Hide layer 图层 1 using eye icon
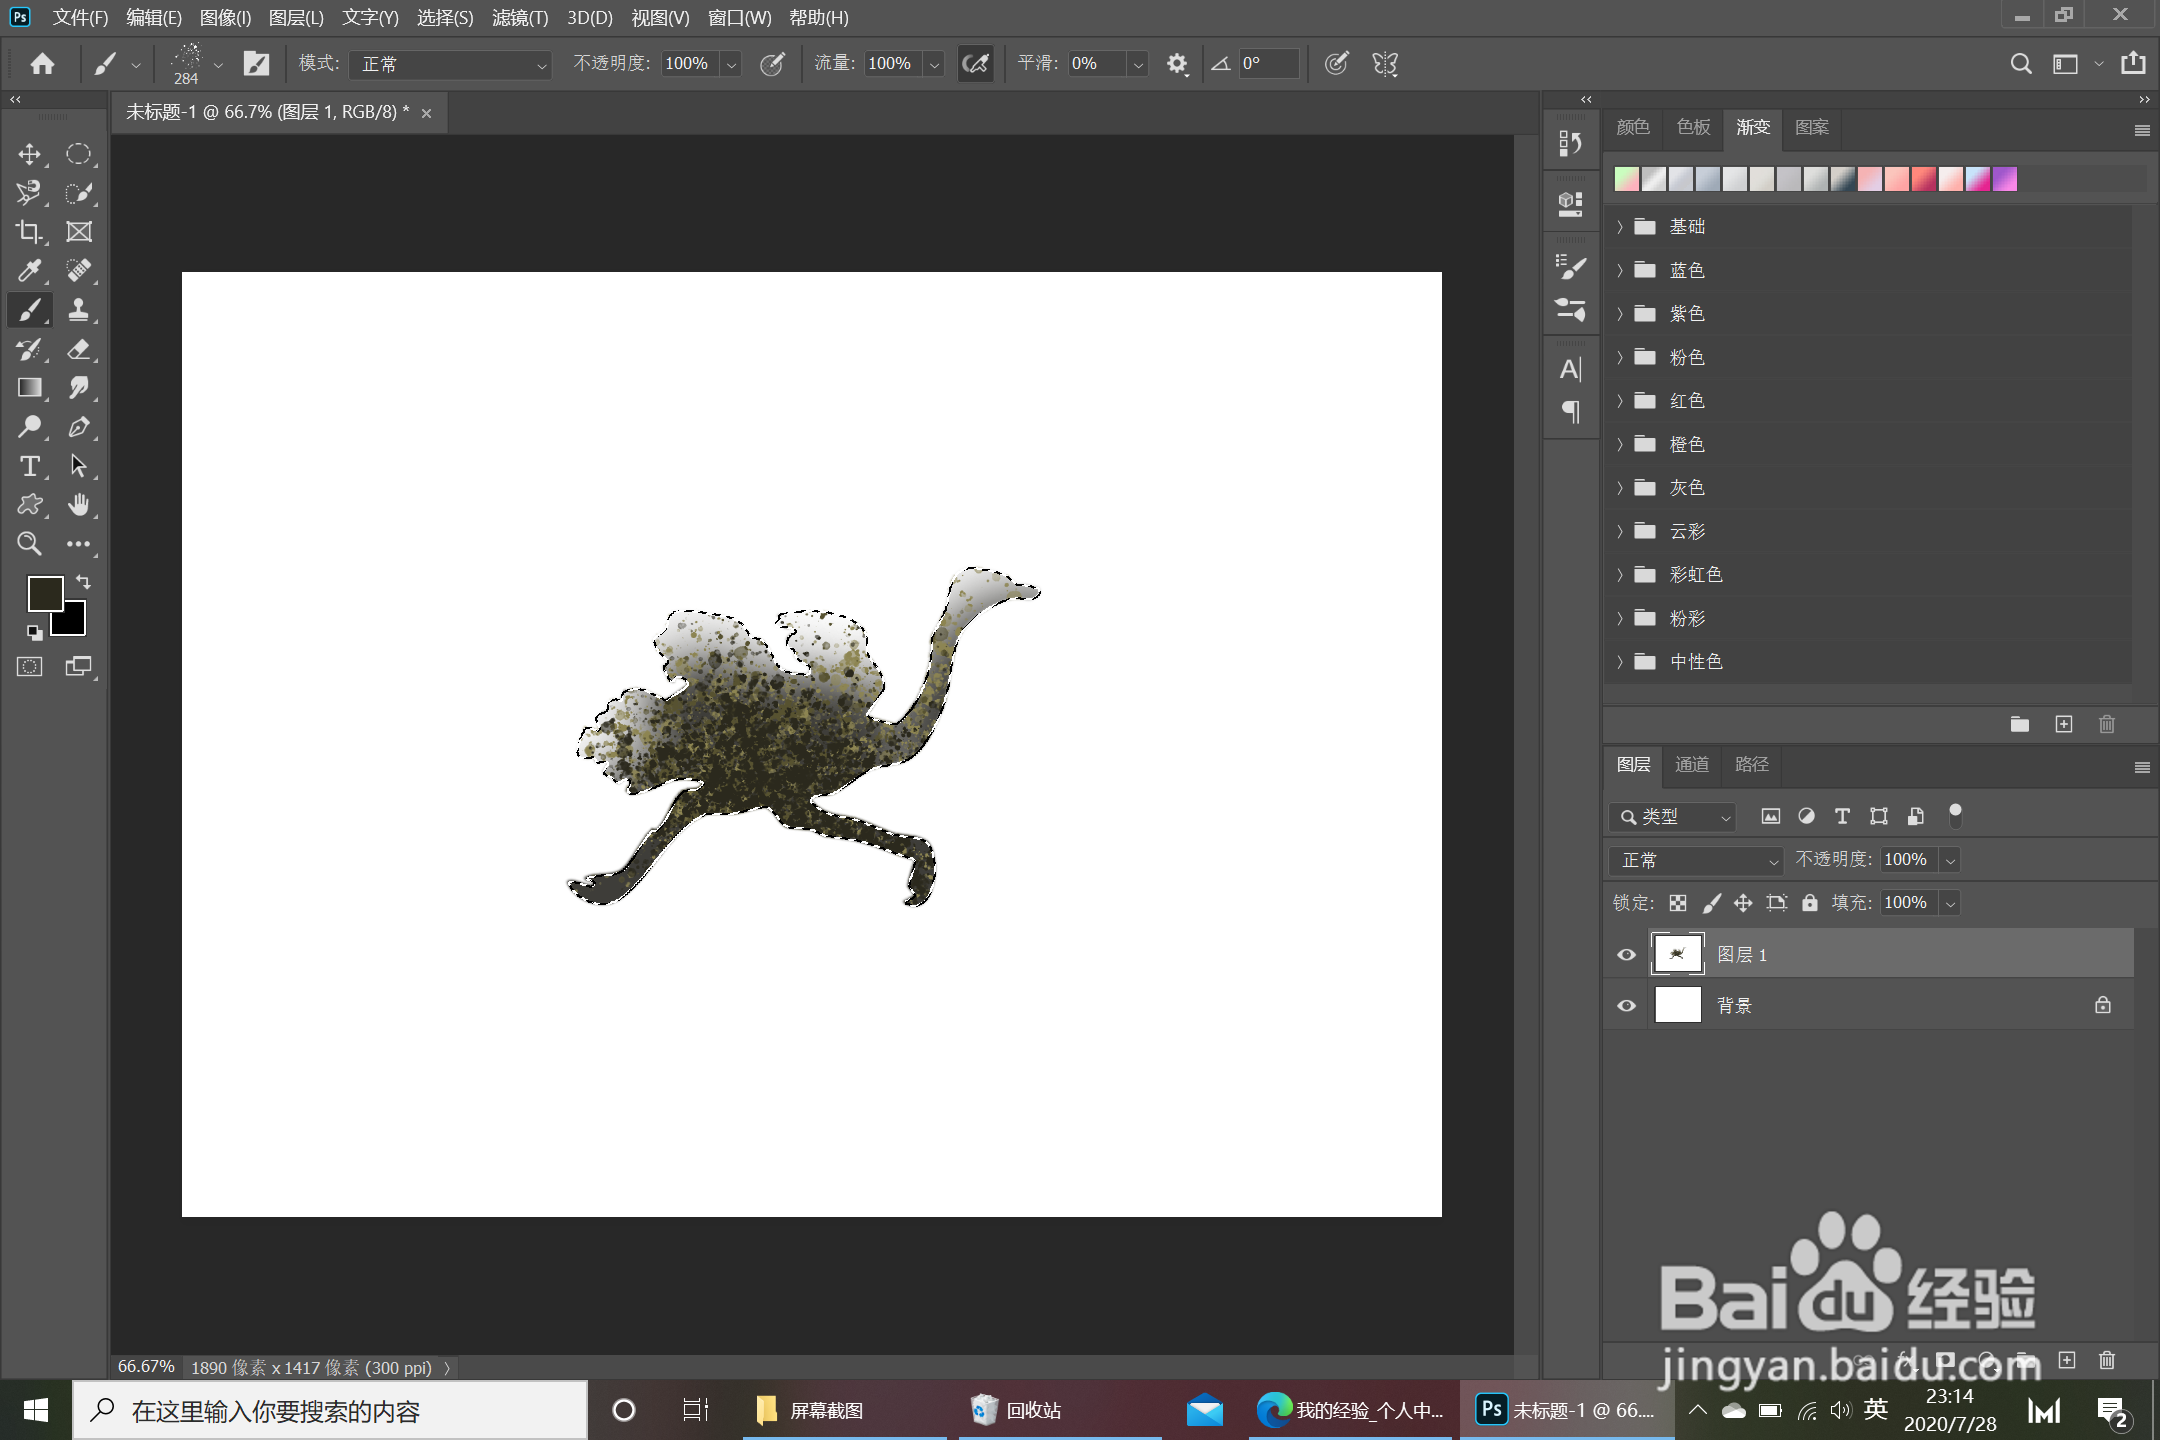This screenshot has height=1440, width=2160. pos(1626,955)
